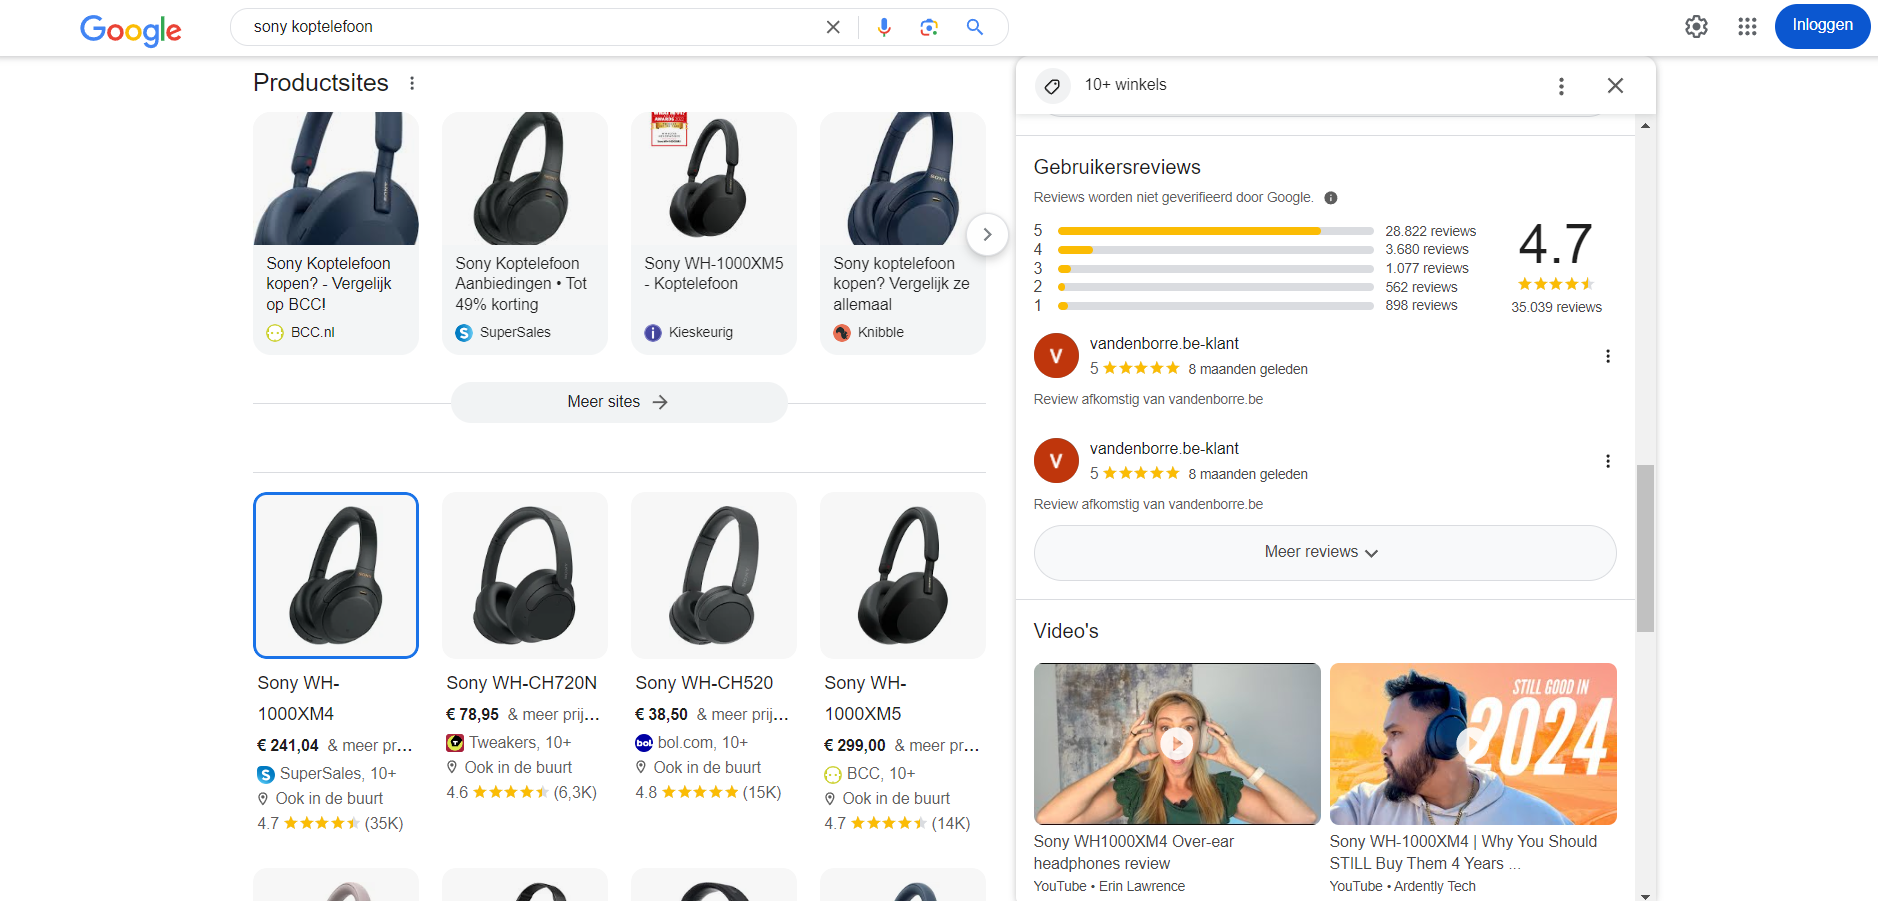1878x901 pixels.
Task: Click the first vandenborre reviewer avatar
Action: click(x=1056, y=356)
